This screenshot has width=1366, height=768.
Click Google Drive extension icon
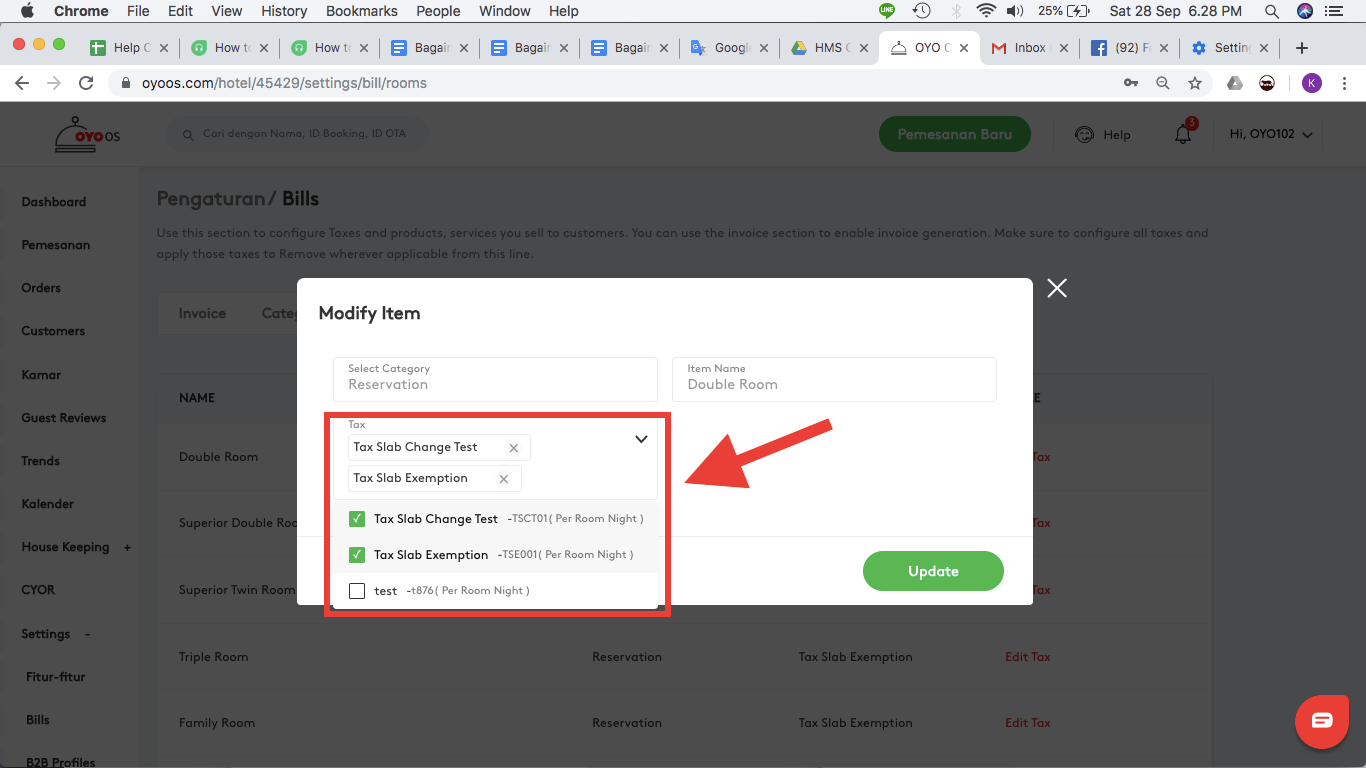click(x=1235, y=83)
